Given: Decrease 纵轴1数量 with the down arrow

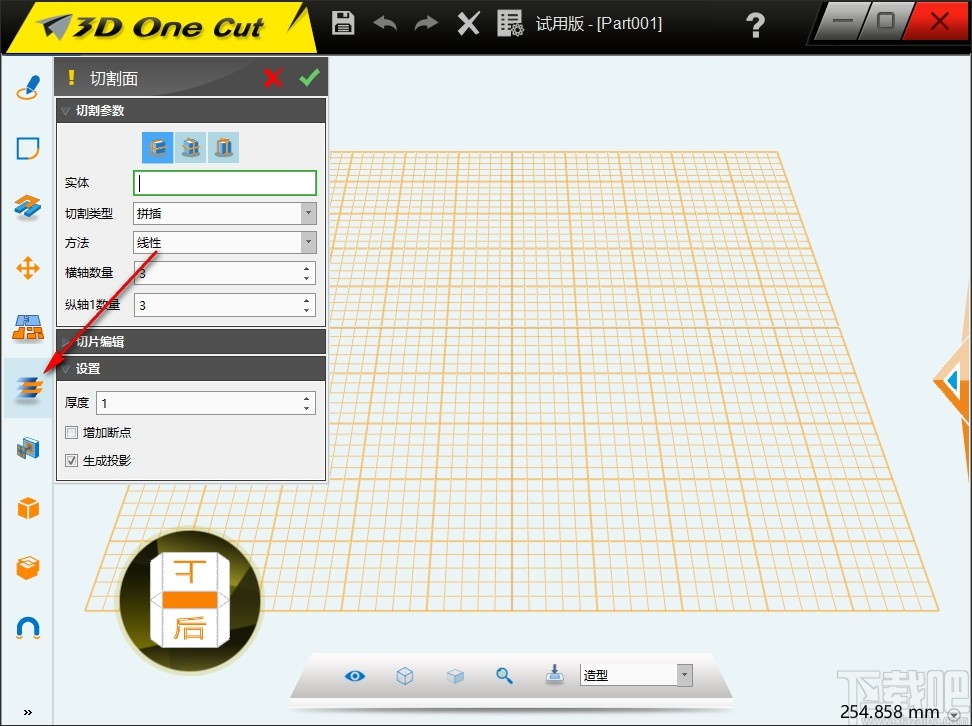Looking at the screenshot, I should (x=306, y=310).
